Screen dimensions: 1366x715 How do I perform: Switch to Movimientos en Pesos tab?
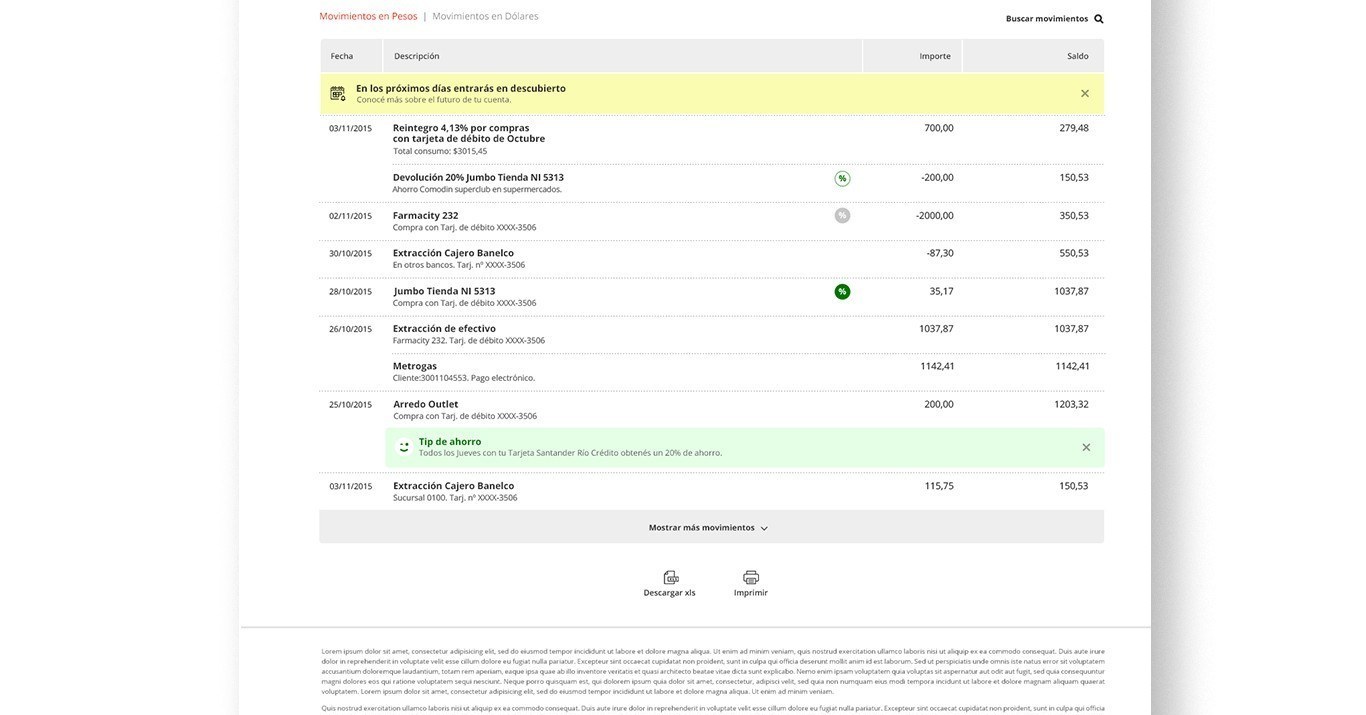tap(368, 16)
